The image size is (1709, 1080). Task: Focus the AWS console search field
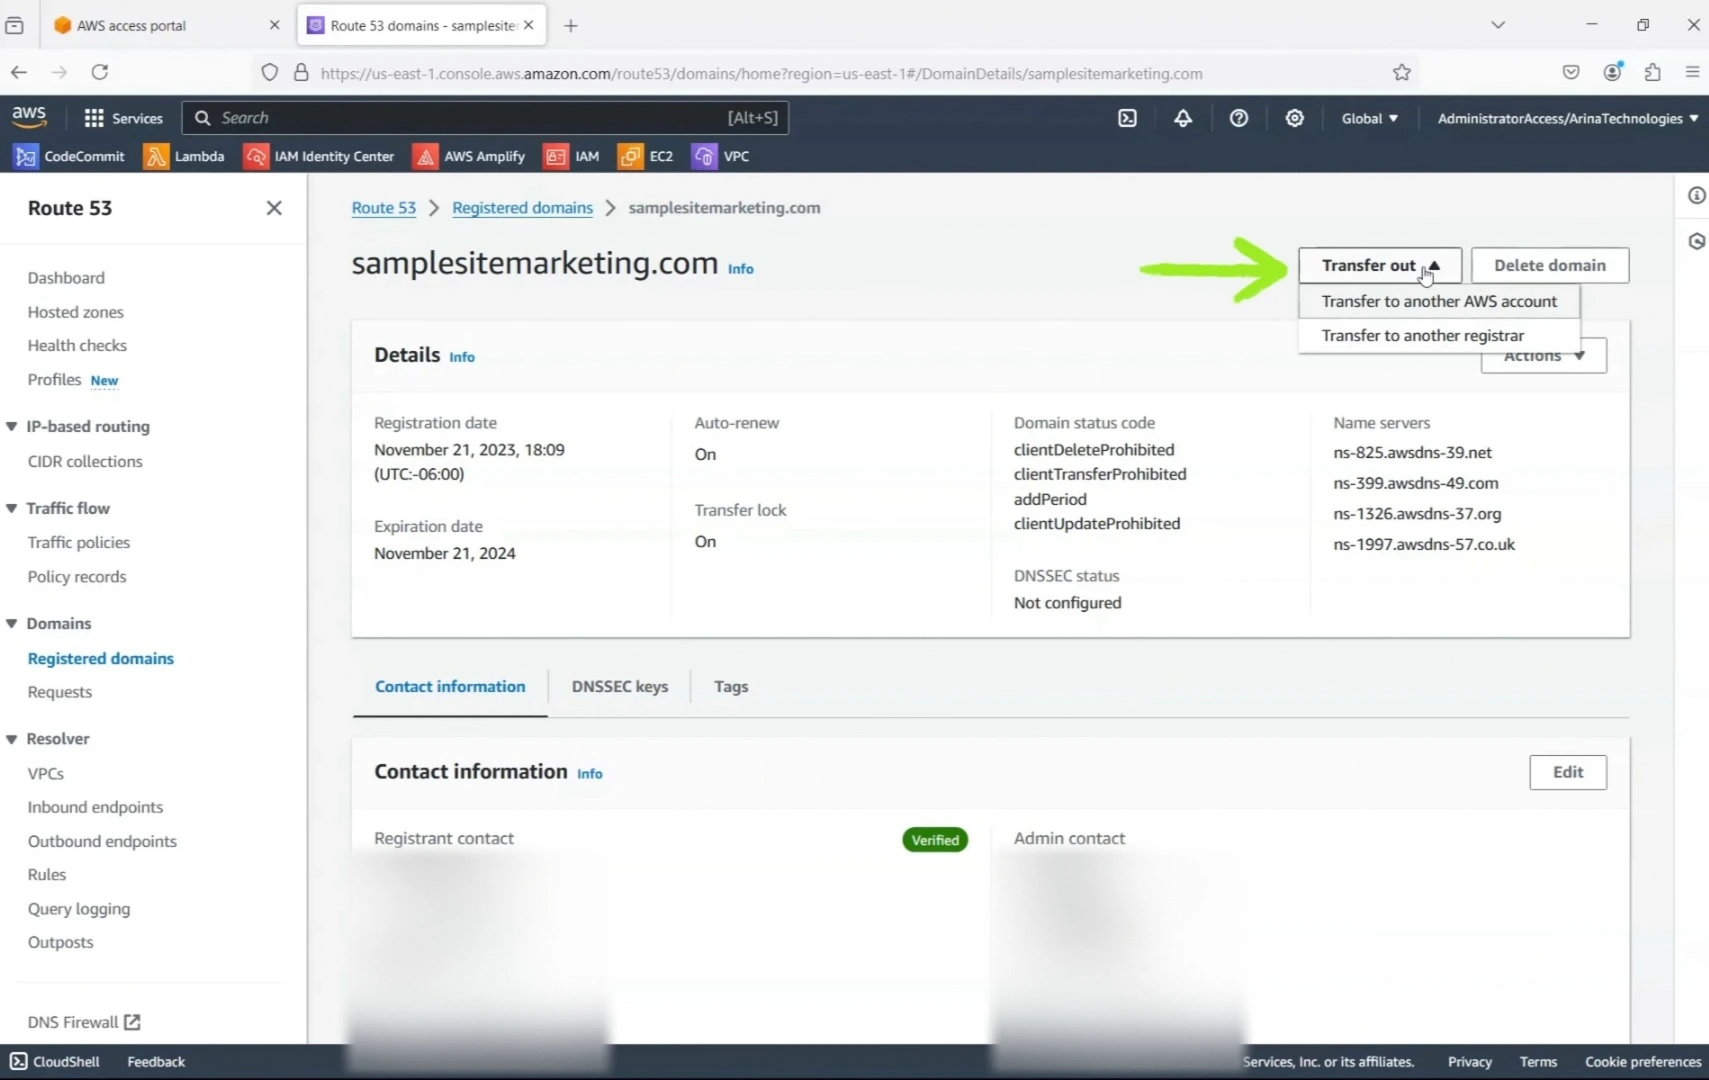(x=485, y=118)
